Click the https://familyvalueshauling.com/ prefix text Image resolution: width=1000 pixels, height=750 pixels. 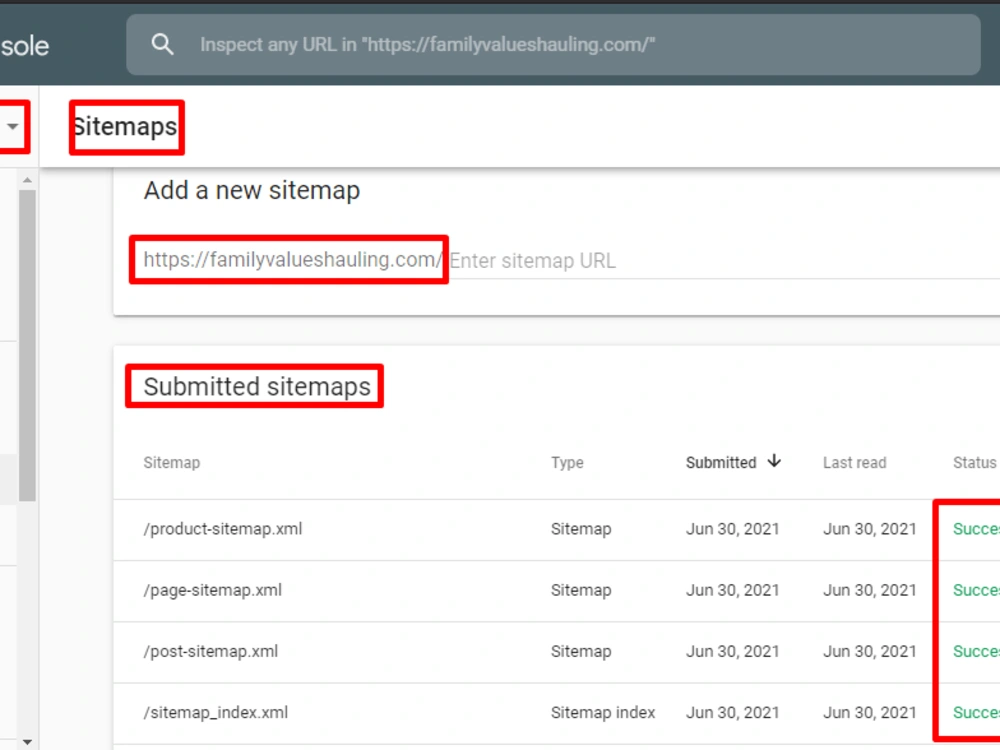(x=293, y=260)
